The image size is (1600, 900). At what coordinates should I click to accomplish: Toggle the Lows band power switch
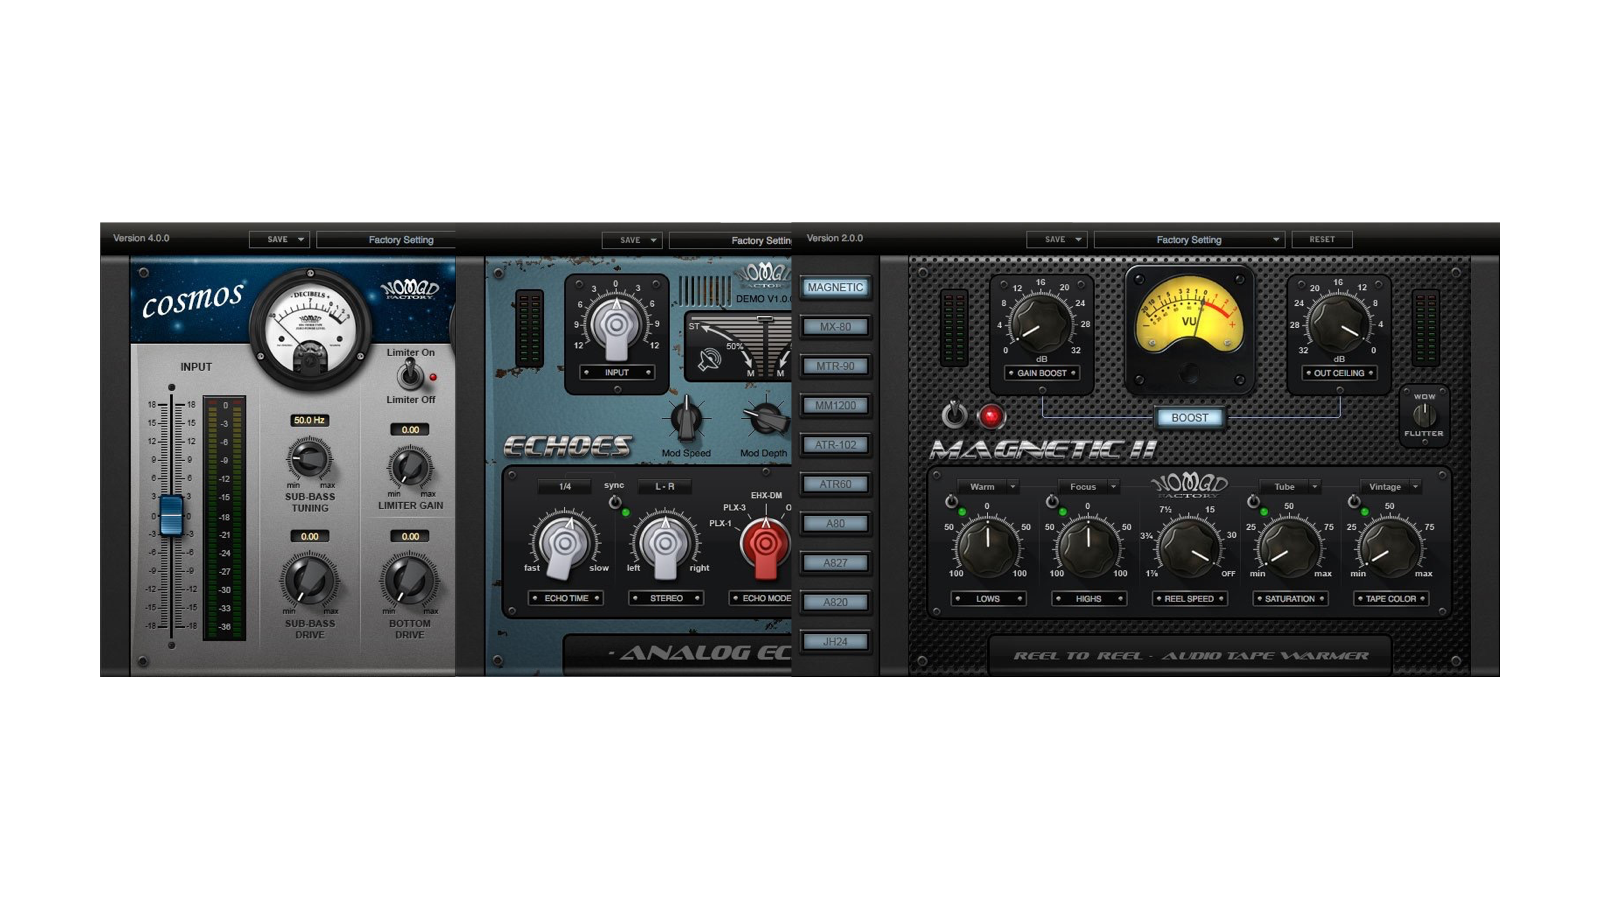(951, 501)
